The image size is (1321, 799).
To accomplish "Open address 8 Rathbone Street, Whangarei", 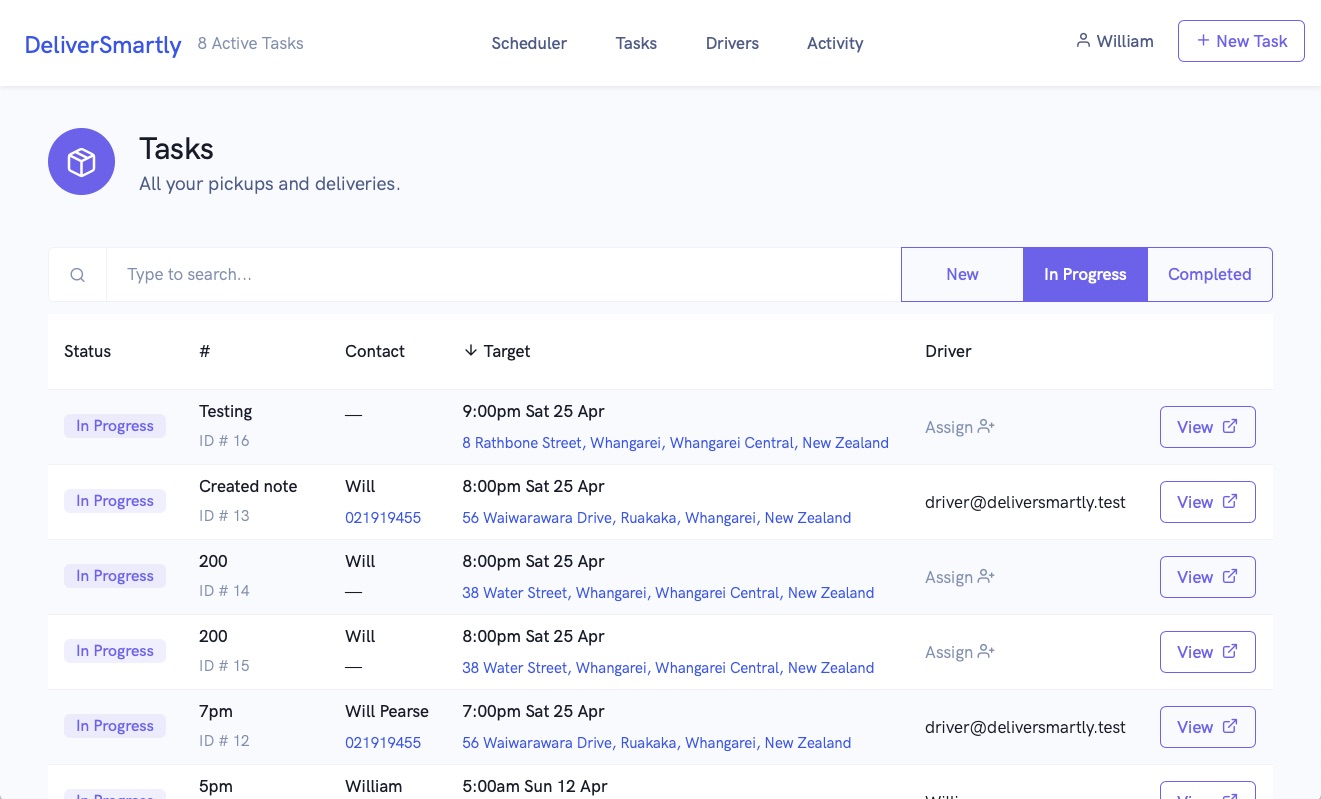I will click(x=675, y=443).
